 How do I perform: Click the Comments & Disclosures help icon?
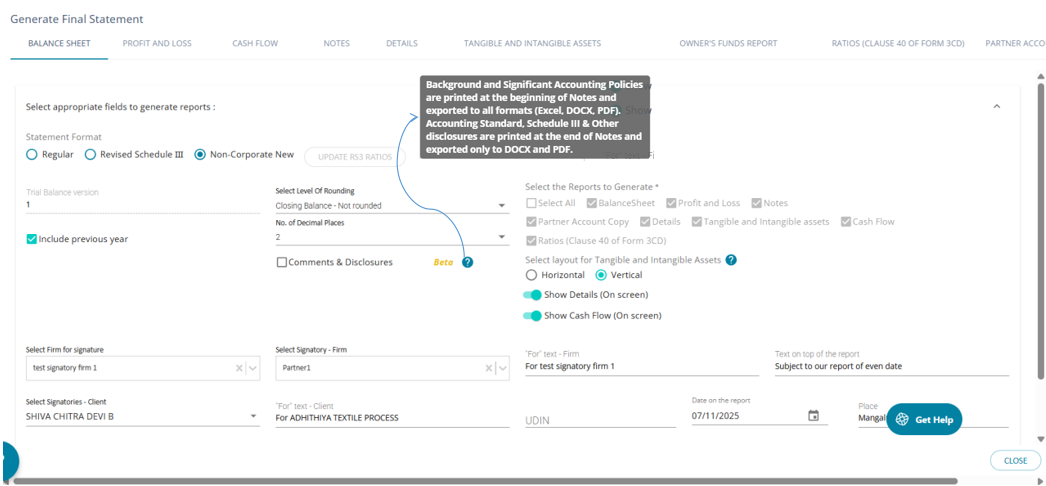(x=467, y=263)
